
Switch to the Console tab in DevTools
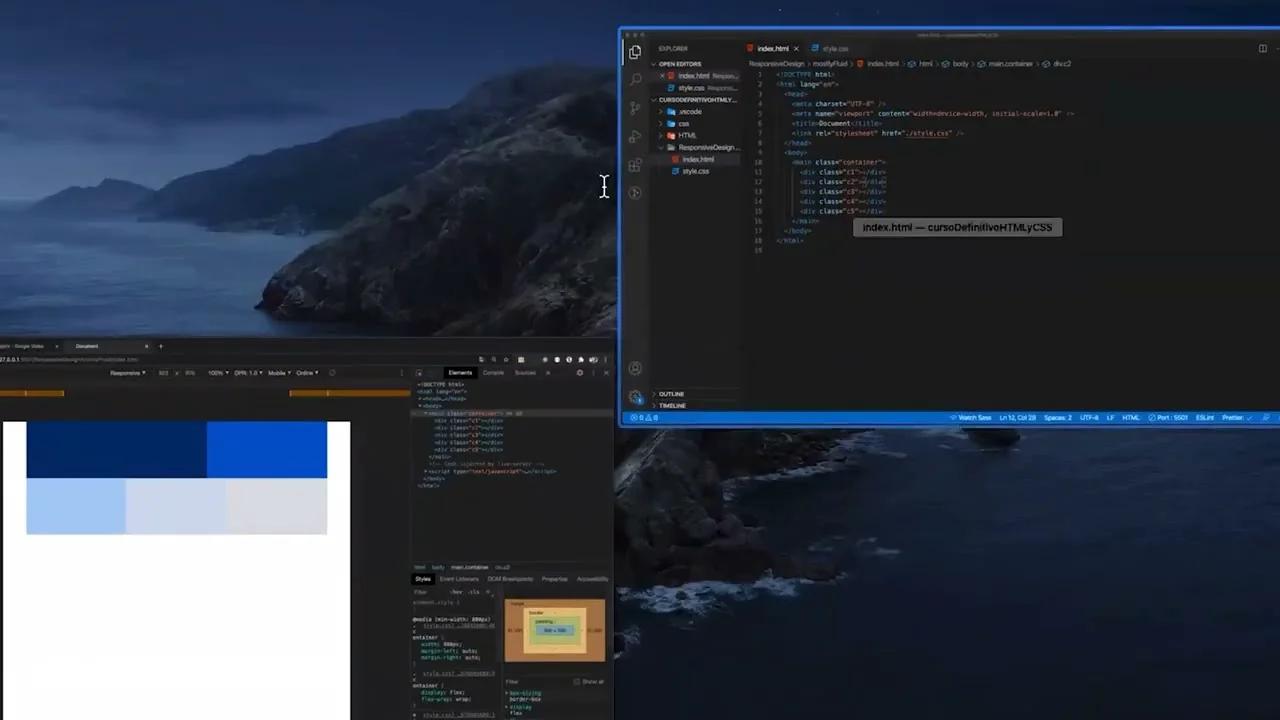pyautogui.click(x=493, y=373)
